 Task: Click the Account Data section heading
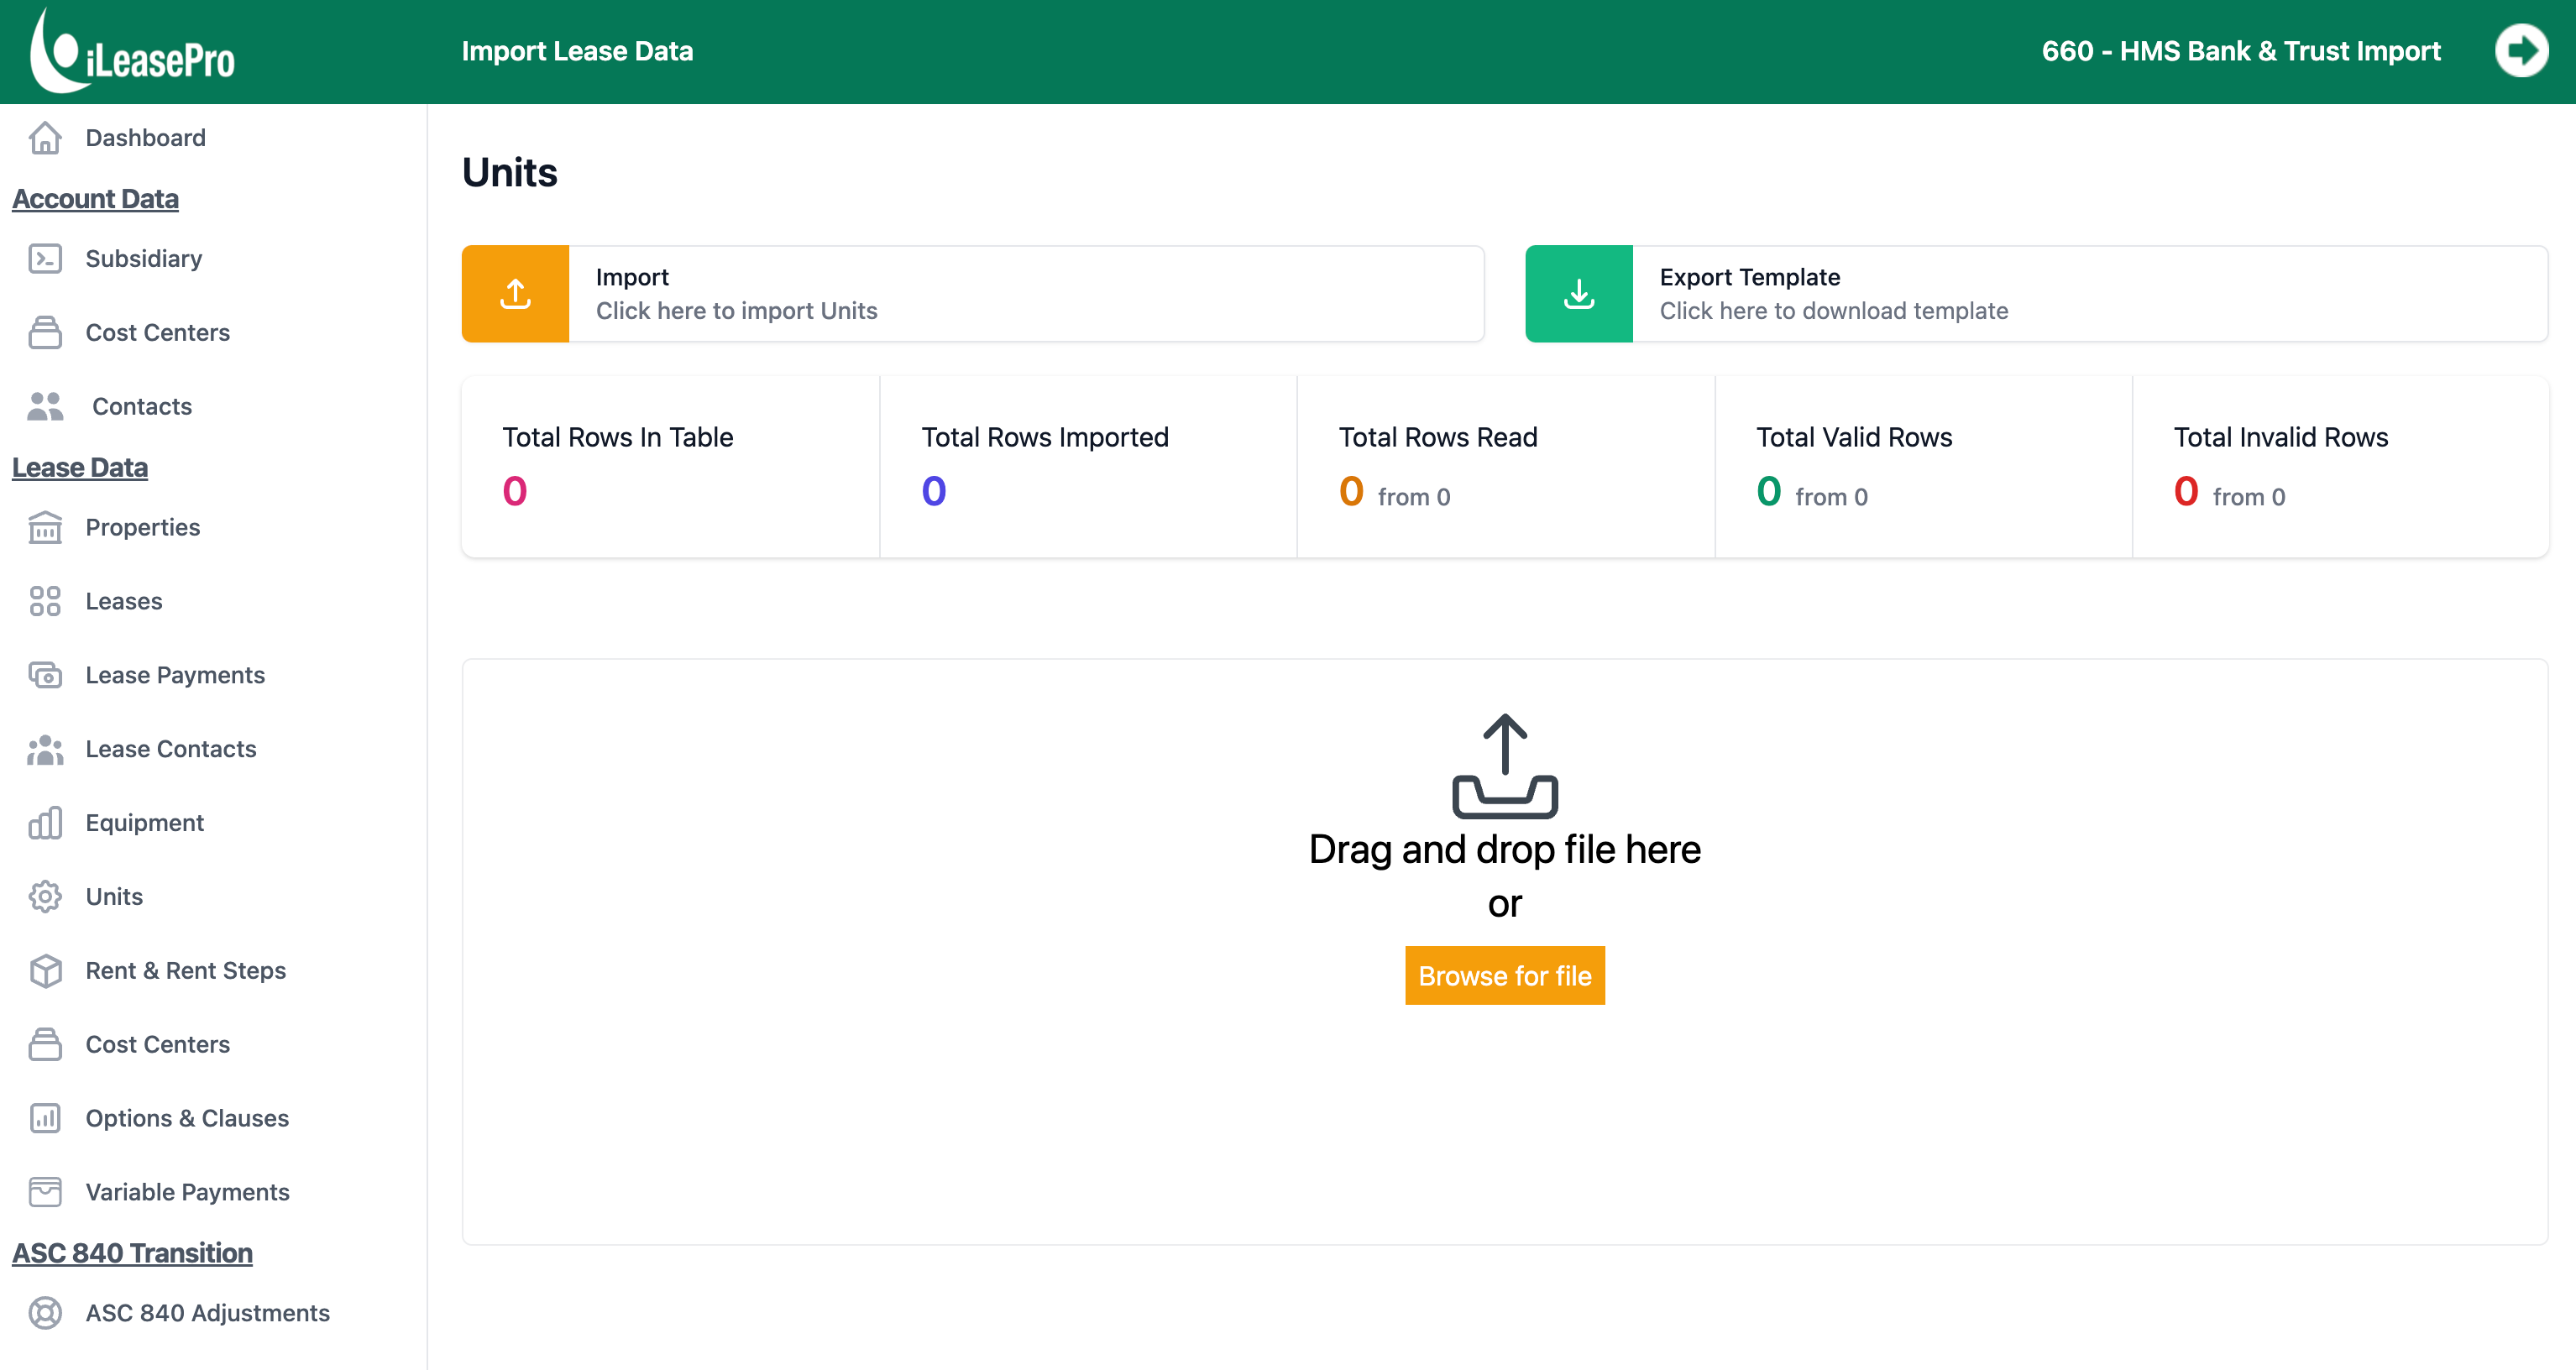coord(95,199)
